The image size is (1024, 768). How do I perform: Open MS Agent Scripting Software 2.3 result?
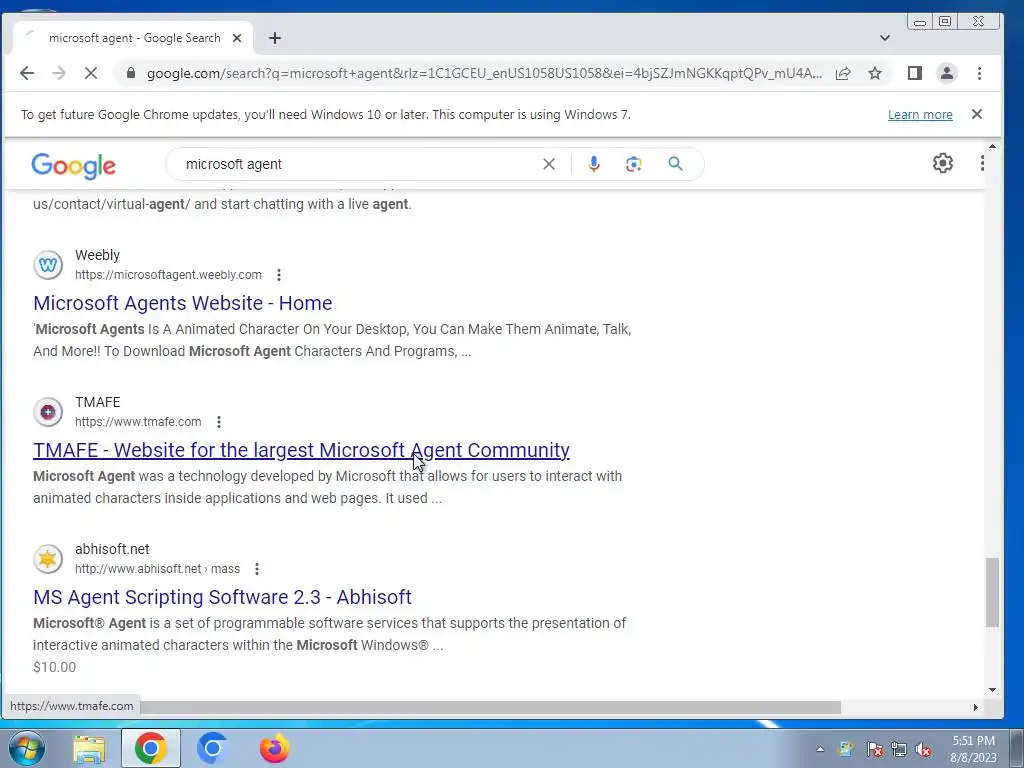click(222, 597)
